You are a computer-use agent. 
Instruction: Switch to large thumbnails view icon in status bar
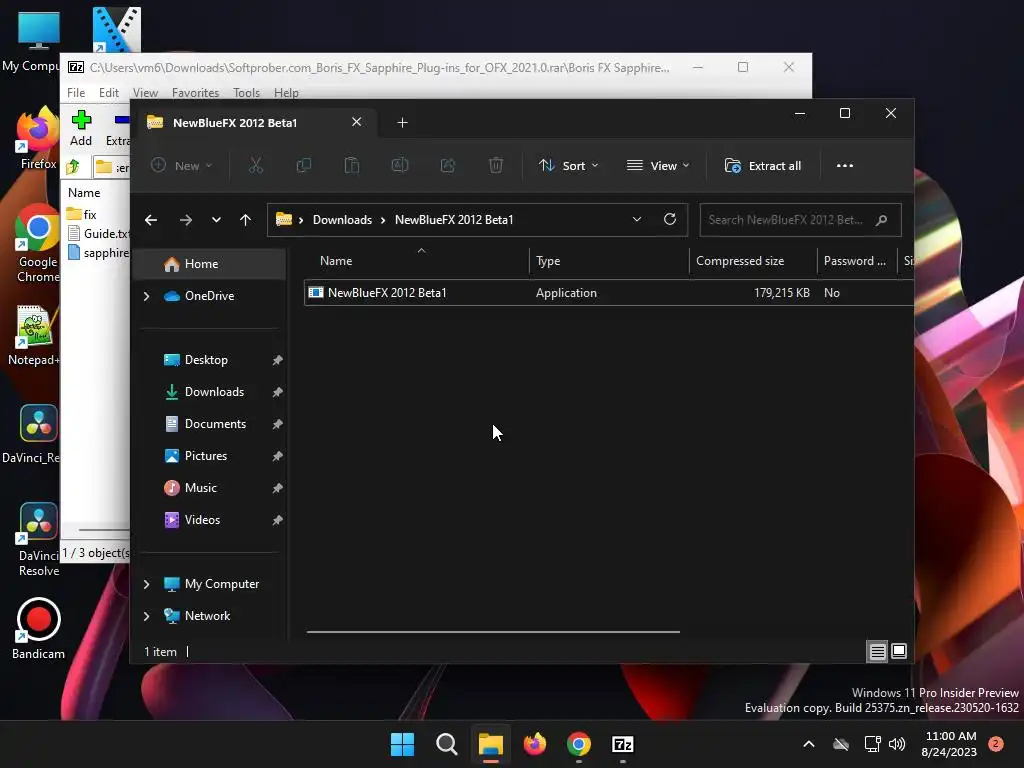point(899,651)
